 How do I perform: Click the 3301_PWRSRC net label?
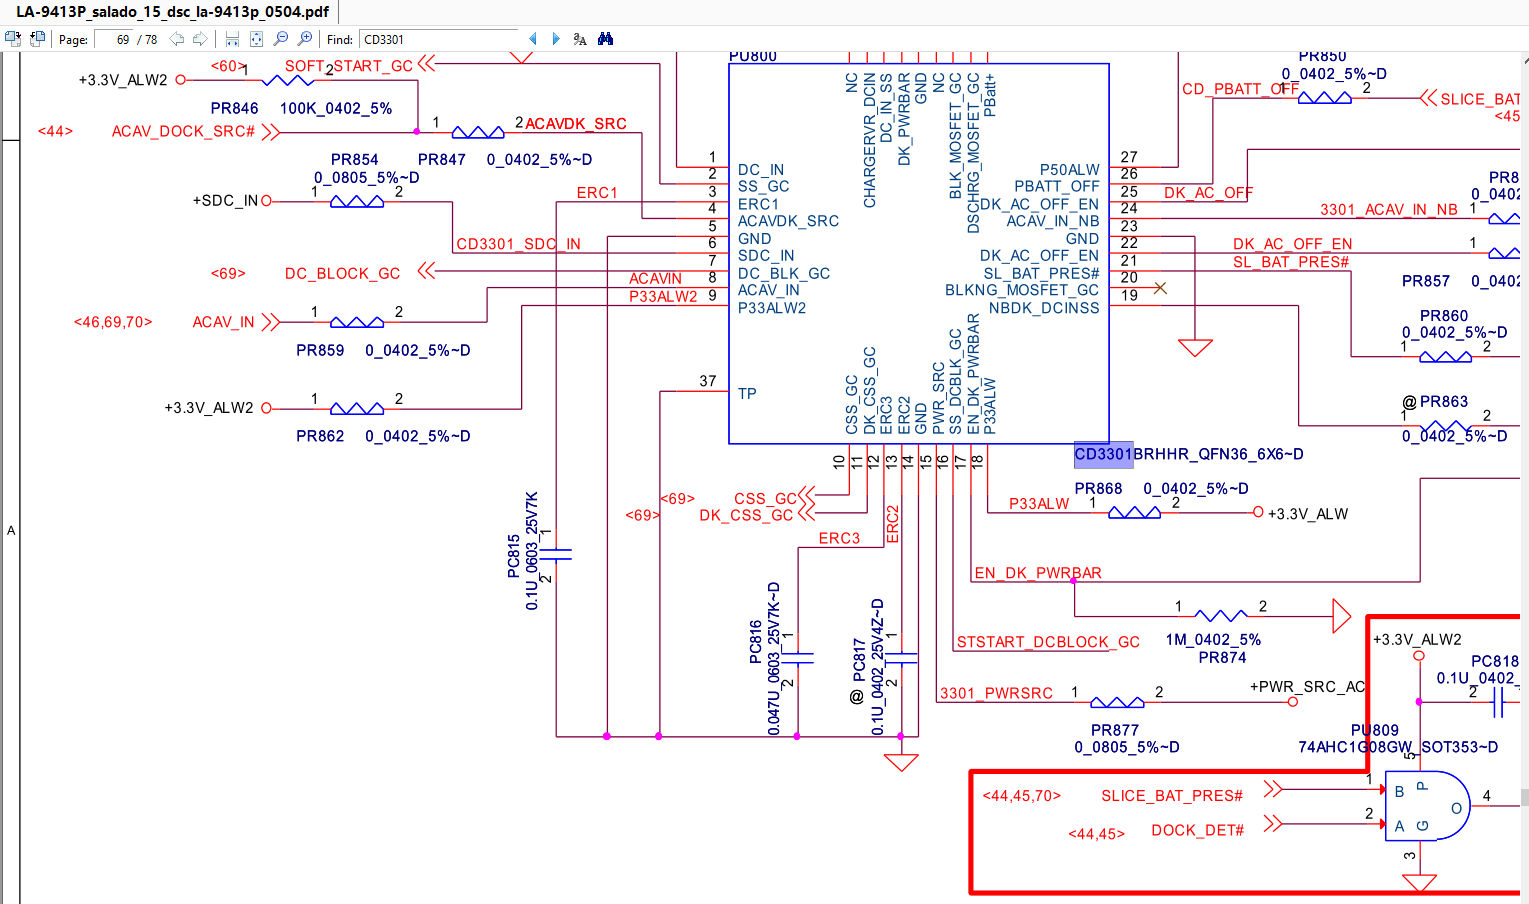pyautogui.click(x=996, y=693)
